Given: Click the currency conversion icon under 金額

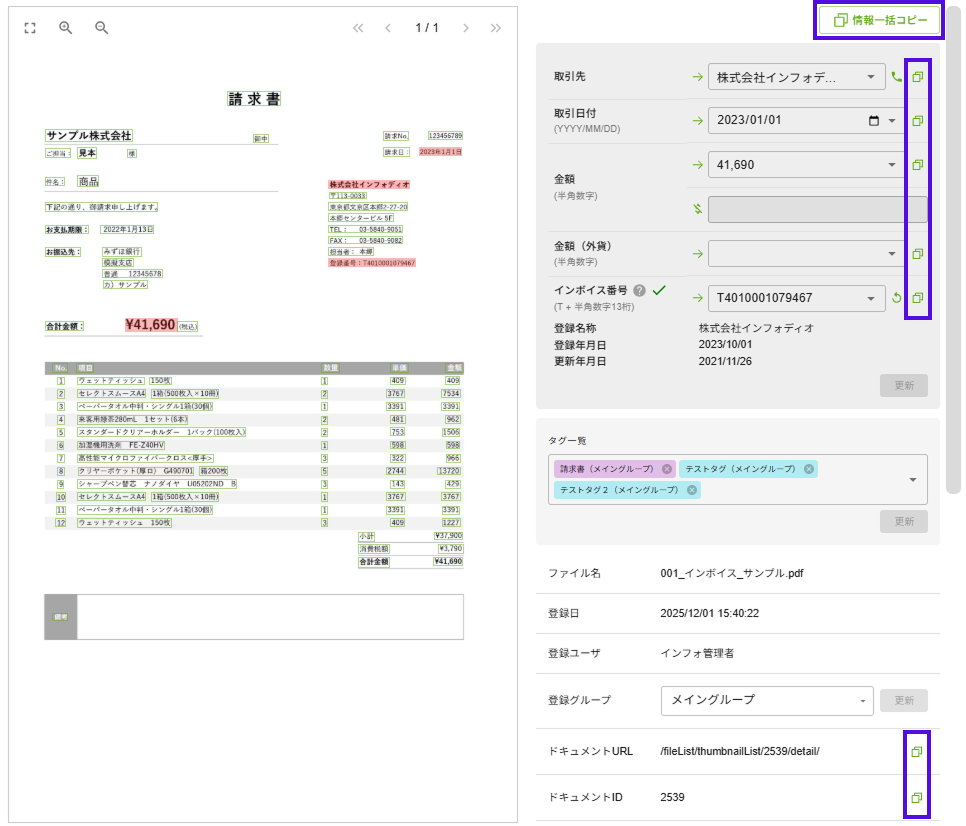Looking at the screenshot, I should [x=697, y=209].
